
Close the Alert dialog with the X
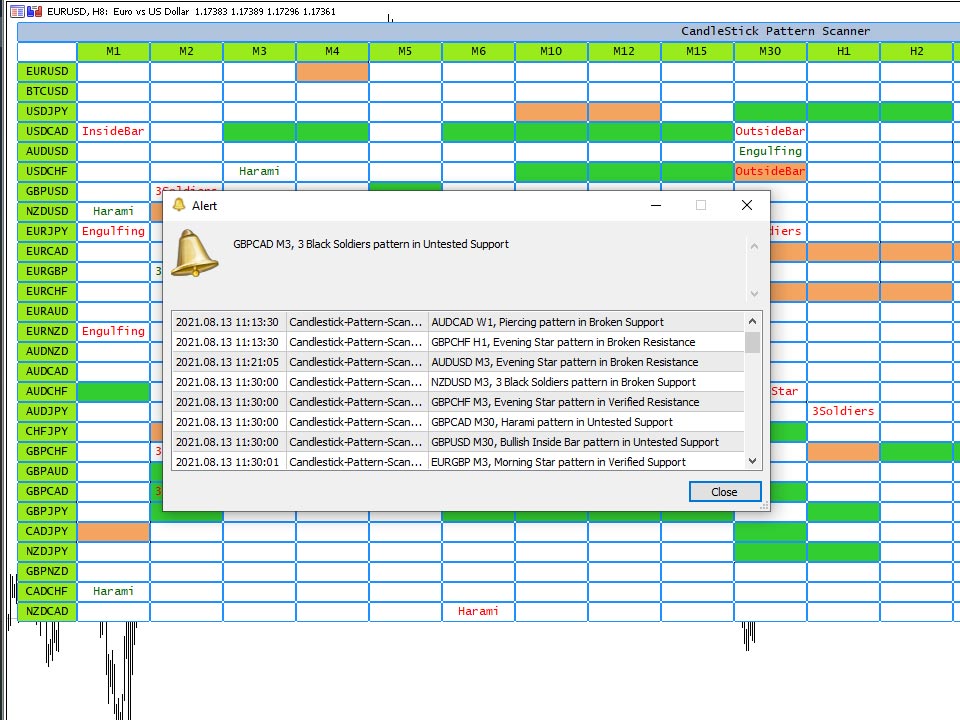pyautogui.click(x=746, y=205)
